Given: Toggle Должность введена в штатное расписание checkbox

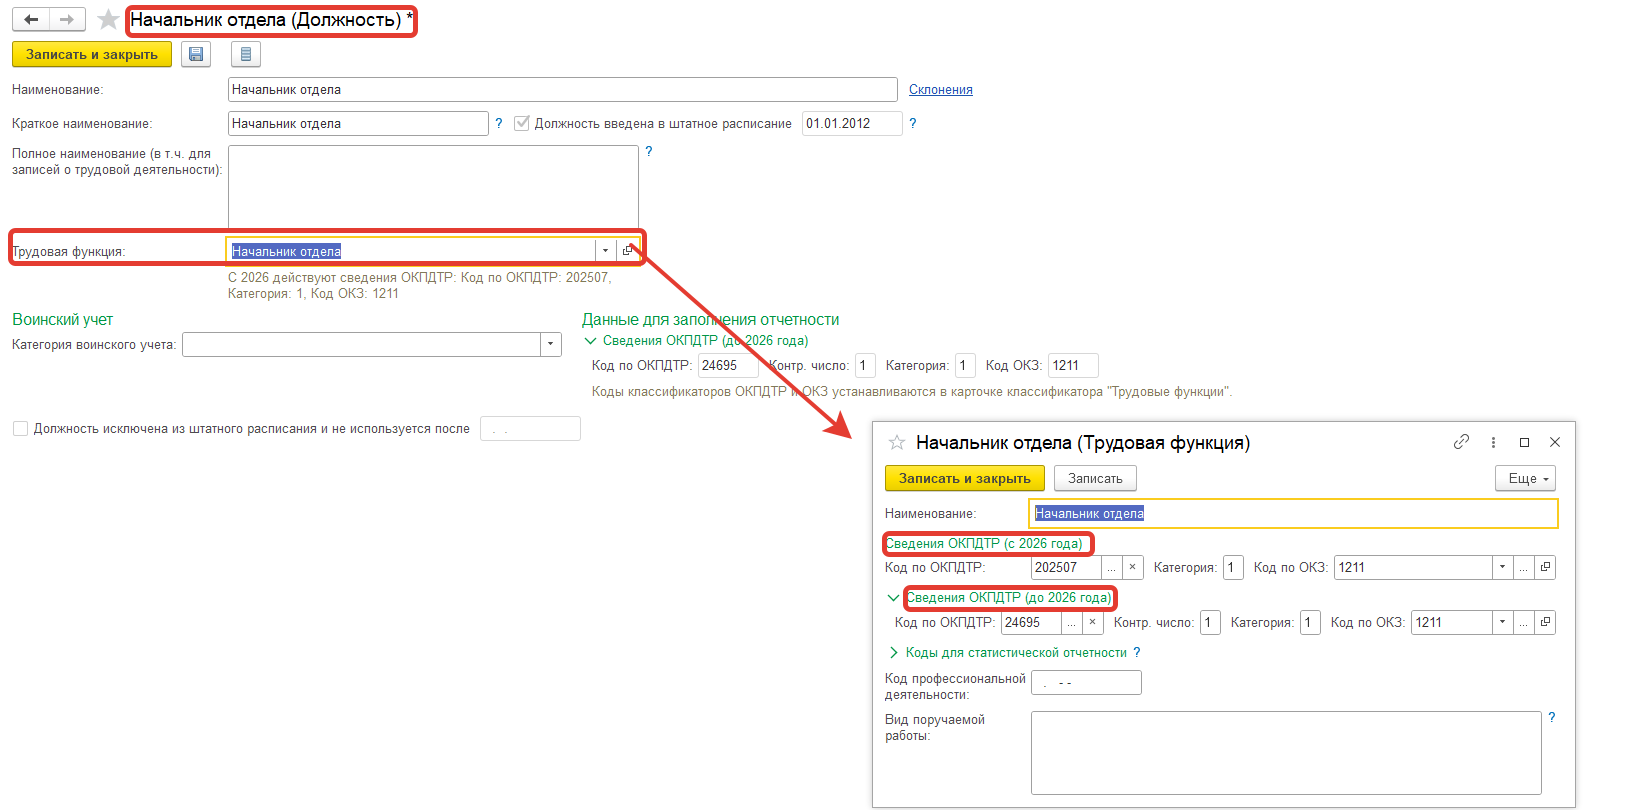Looking at the screenshot, I should tap(521, 123).
